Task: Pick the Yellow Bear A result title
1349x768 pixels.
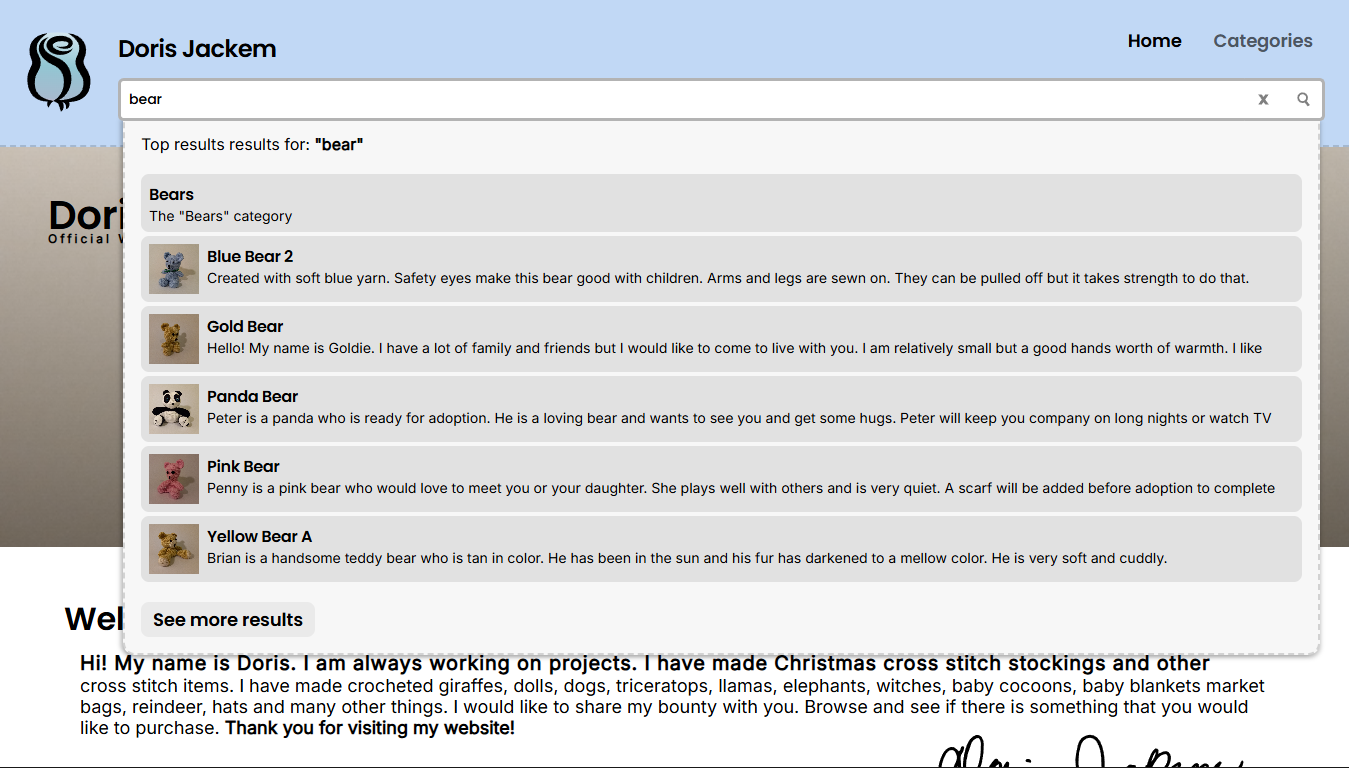Action: (259, 537)
